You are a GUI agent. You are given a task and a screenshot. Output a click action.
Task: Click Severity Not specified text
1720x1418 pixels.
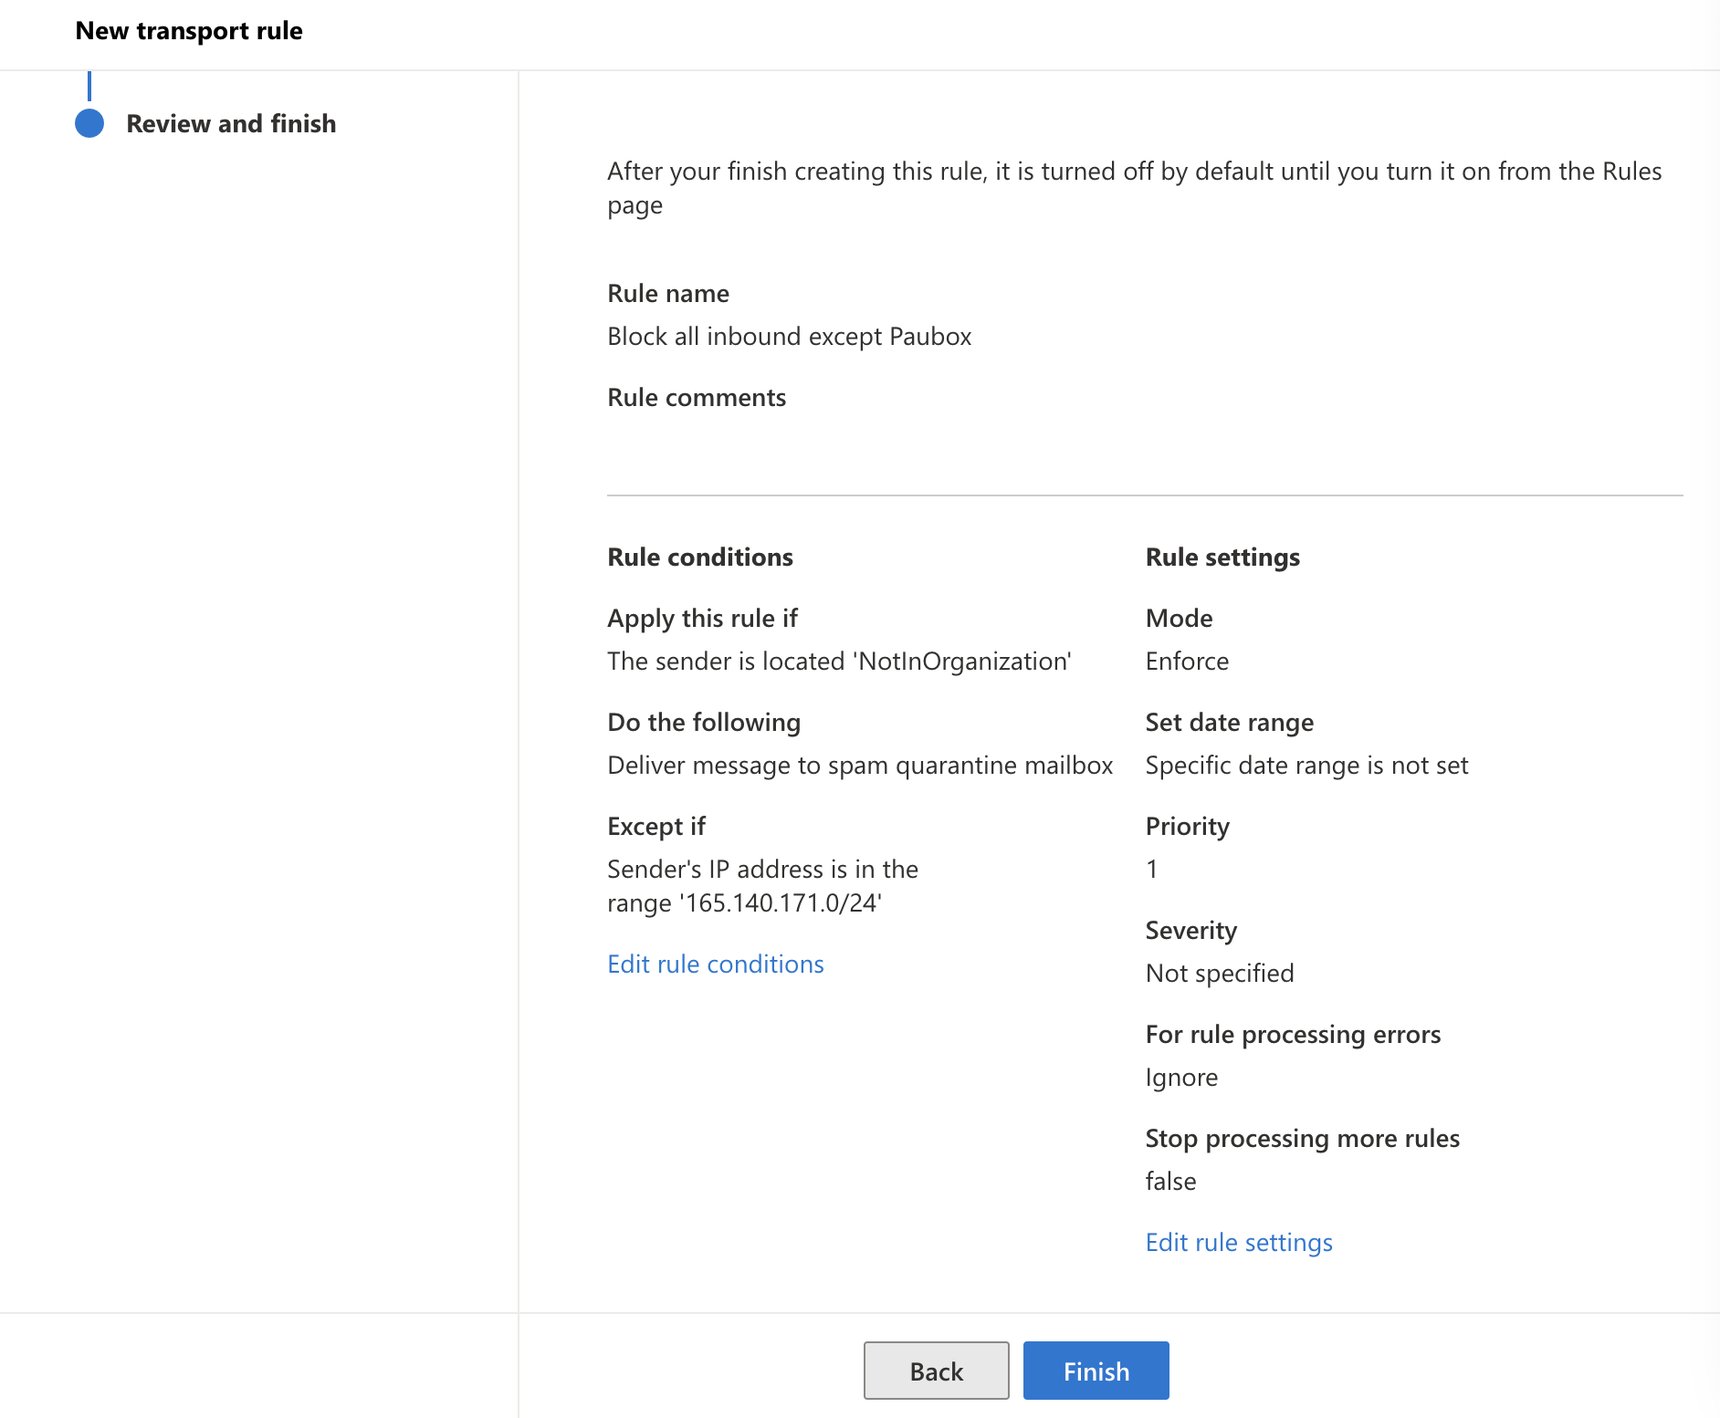(1219, 972)
